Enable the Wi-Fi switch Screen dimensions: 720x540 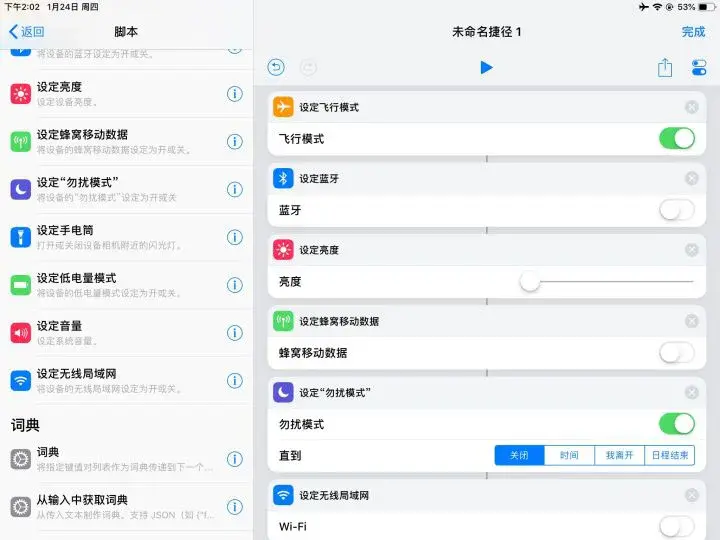click(677, 526)
